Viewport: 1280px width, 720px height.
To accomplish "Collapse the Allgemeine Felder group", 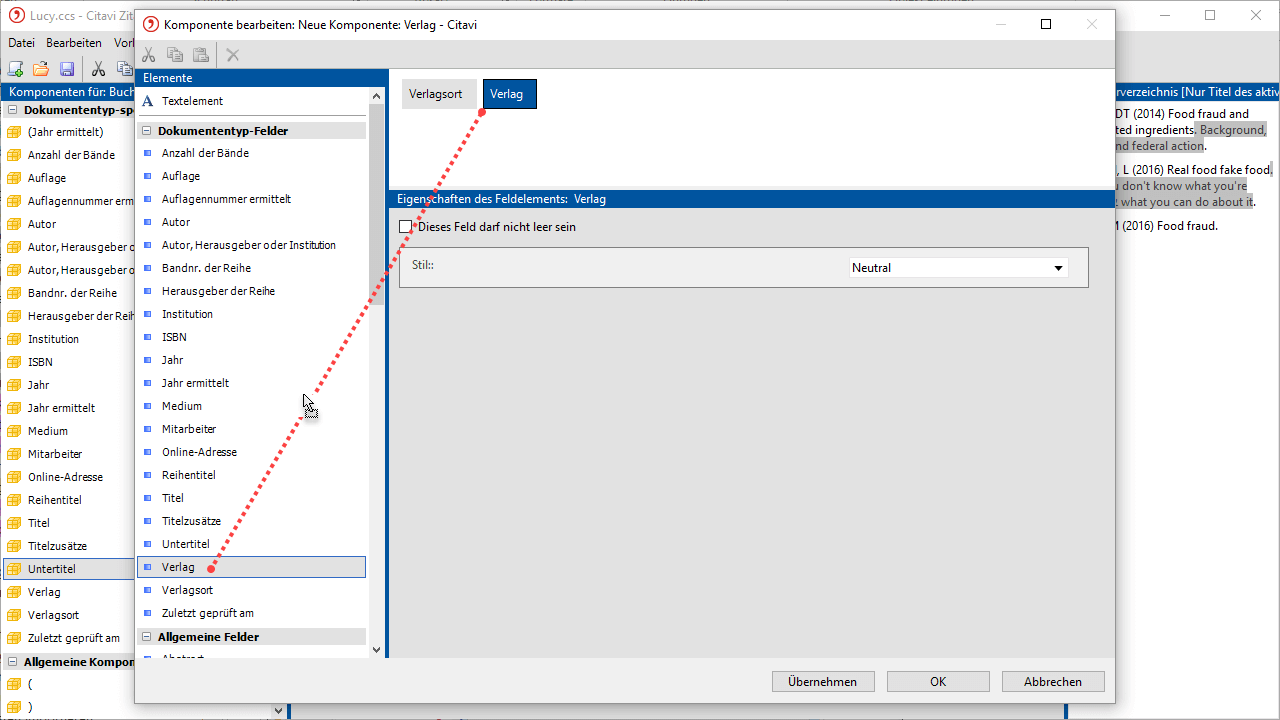I will 147,637.
